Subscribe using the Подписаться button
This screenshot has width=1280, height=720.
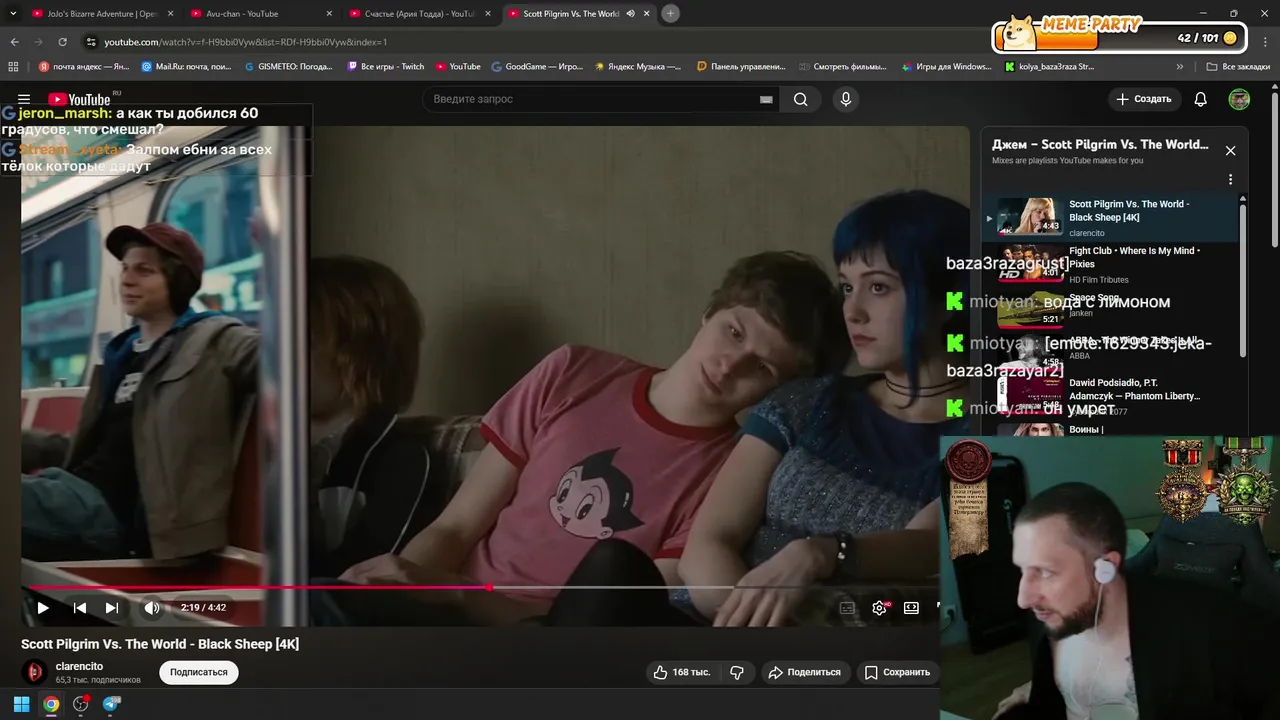tap(198, 672)
